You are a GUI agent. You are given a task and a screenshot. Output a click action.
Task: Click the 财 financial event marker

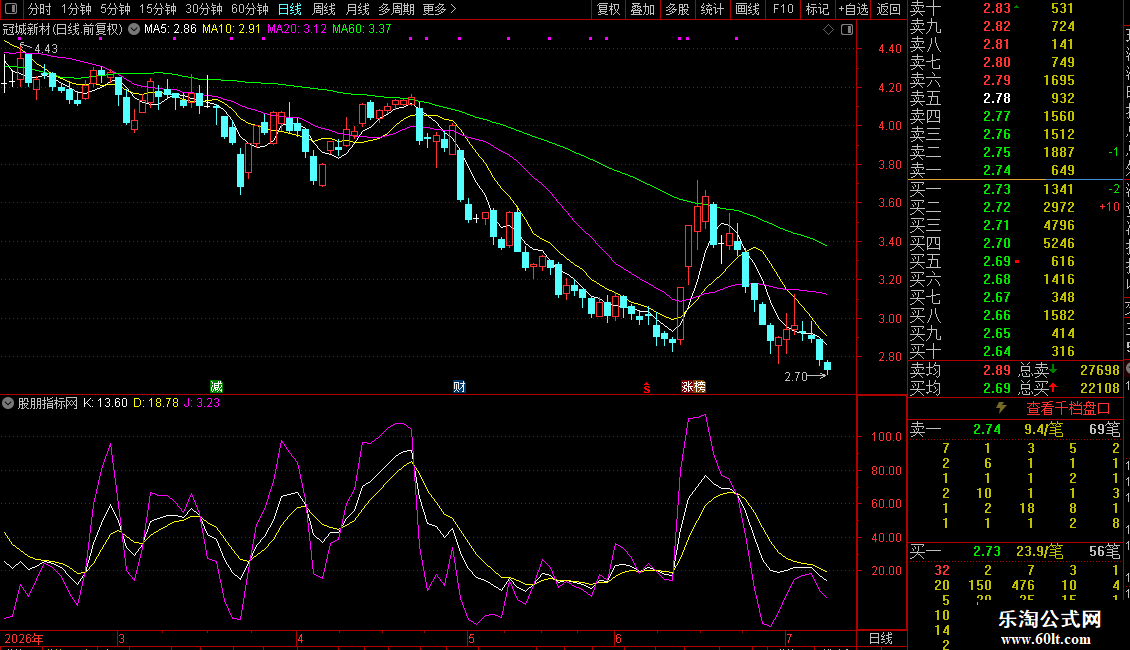(x=459, y=387)
